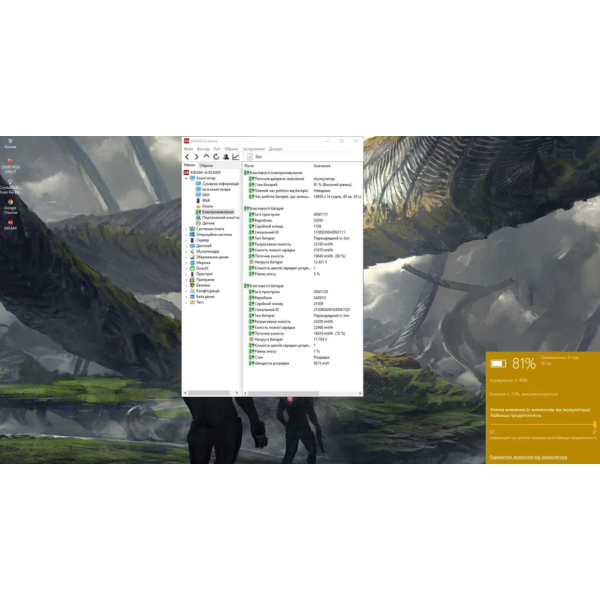Expand the Програми tree node
Image resolution: width=600 pixels, height=600 pixels.
[186, 280]
